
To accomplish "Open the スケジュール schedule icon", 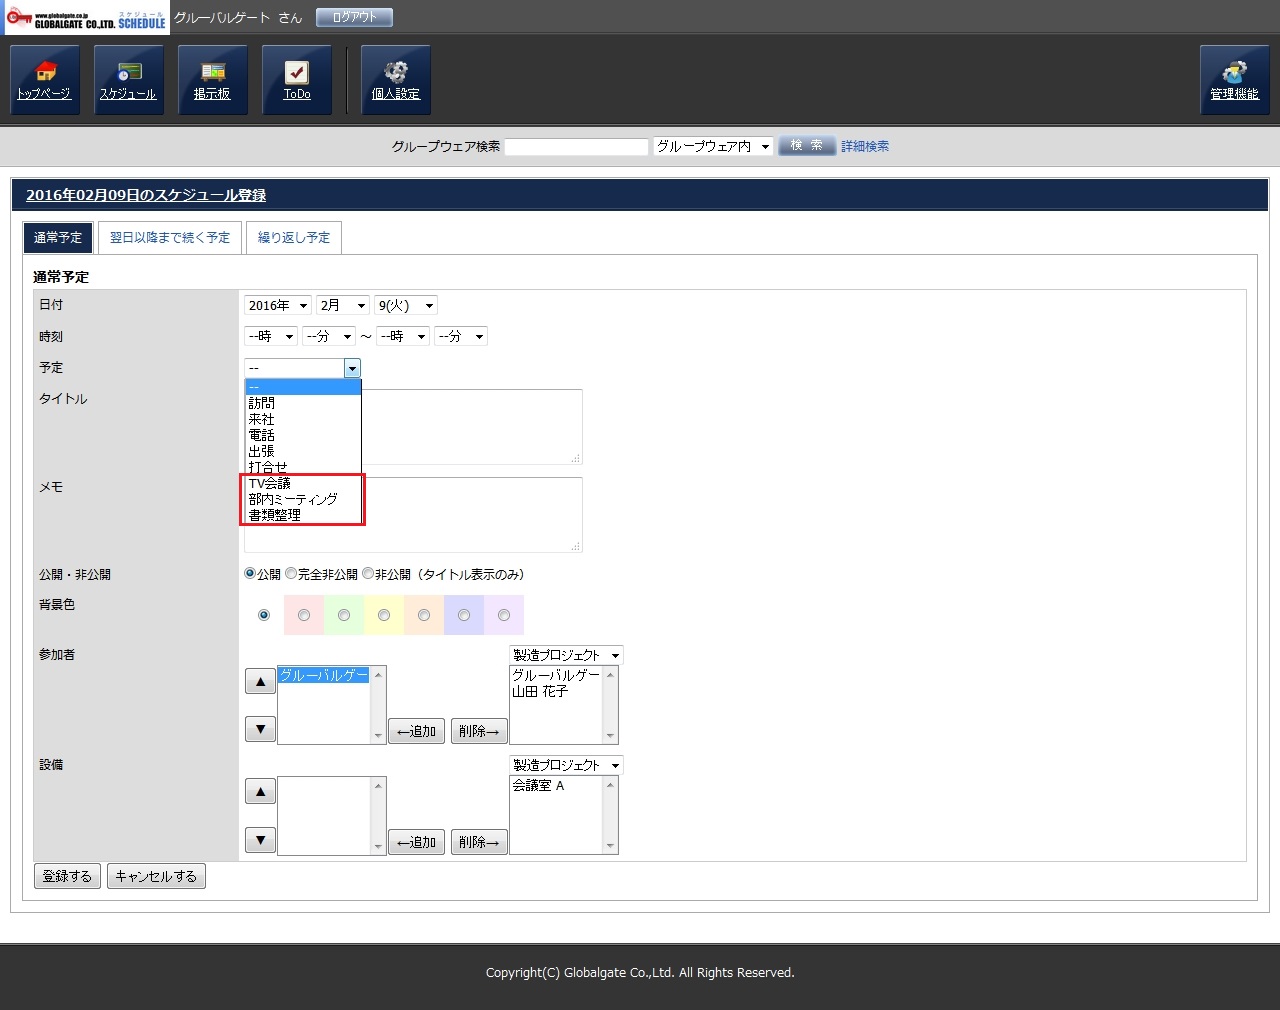I will point(129,80).
